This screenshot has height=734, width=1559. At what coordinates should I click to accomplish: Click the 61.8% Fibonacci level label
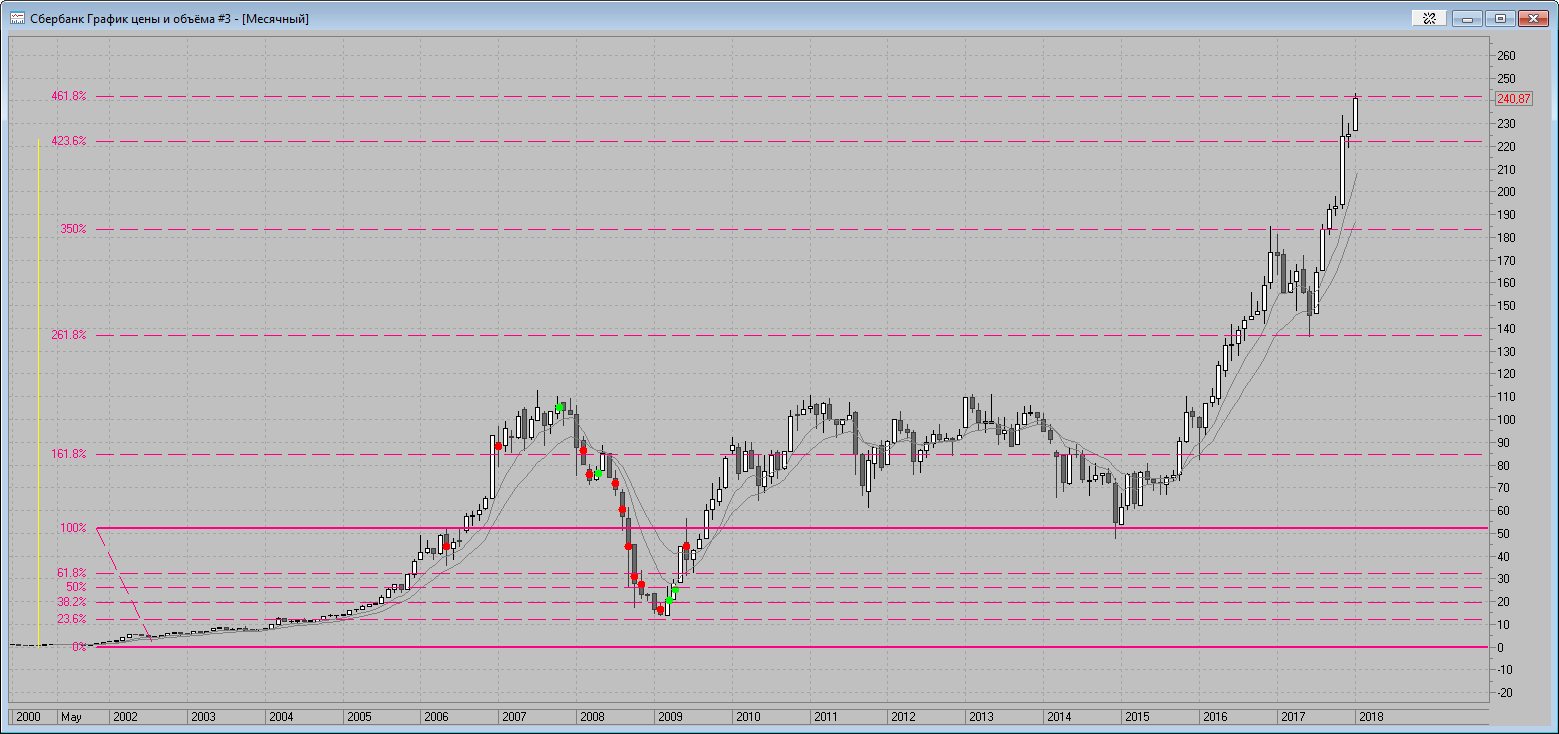[72, 573]
